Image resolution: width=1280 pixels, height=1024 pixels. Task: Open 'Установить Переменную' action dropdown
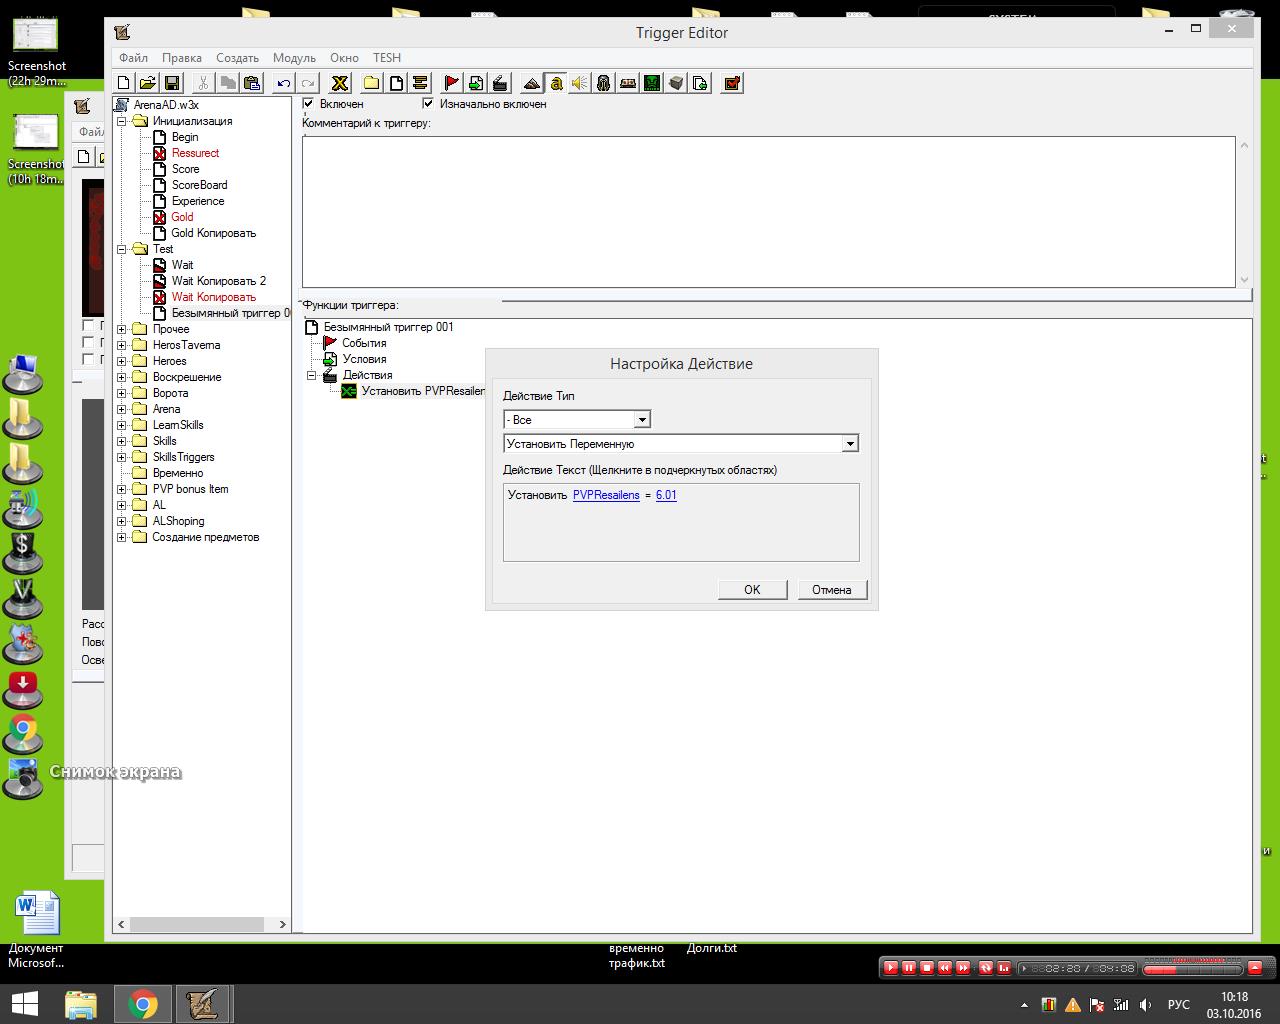850,444
